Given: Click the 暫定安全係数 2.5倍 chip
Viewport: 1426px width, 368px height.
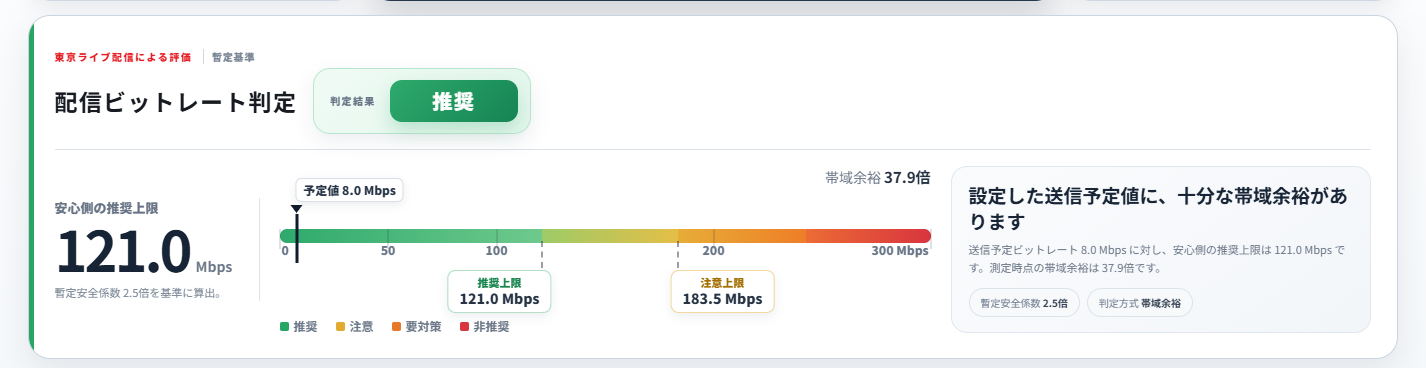Looking at the screenshot, I should point(1024,302).
